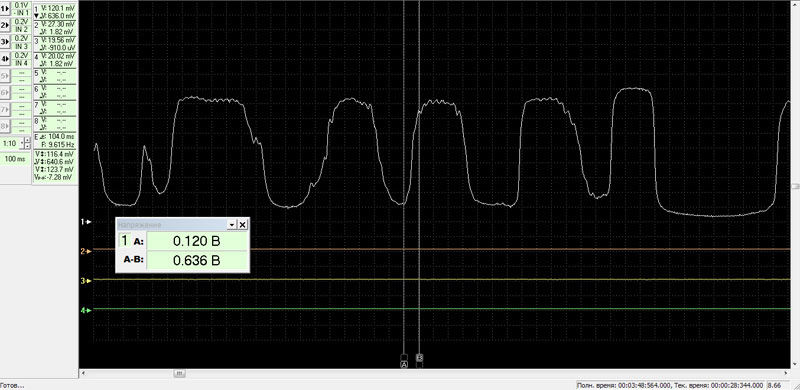Increase the 1:10 scale with up stepper

click(27, 141)
